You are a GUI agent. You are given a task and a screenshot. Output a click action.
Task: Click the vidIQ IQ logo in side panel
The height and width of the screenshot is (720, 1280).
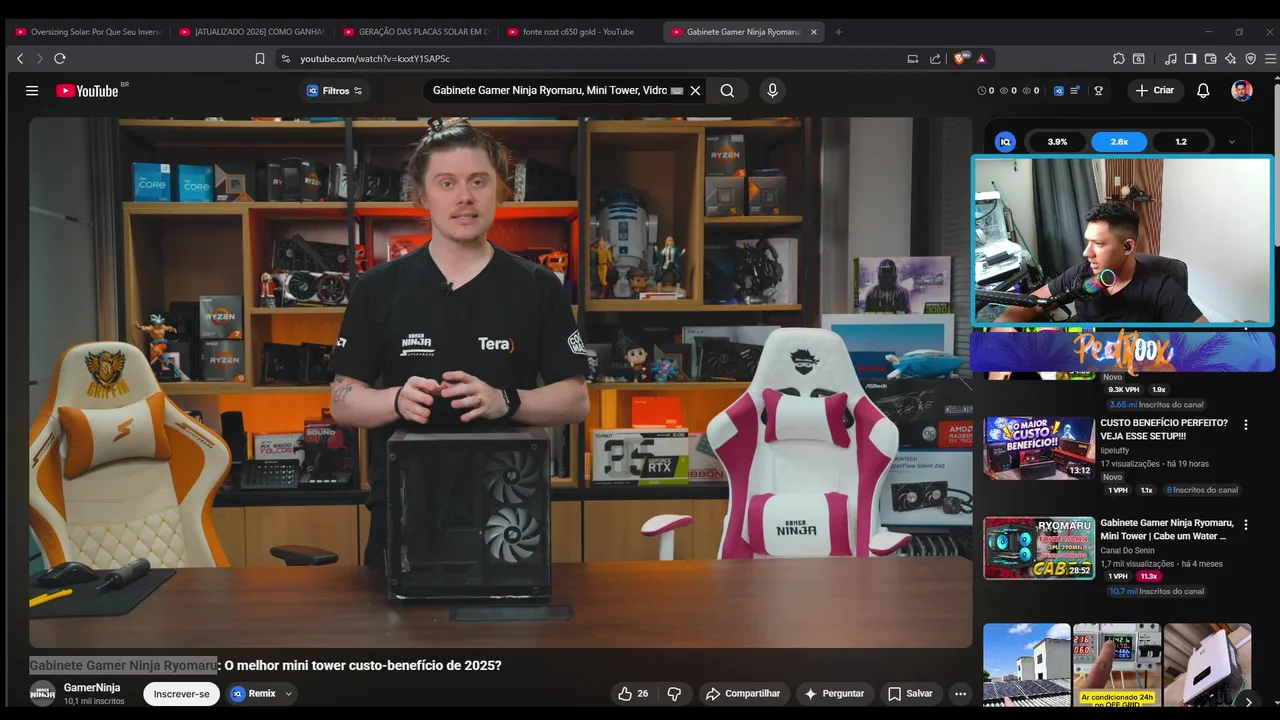(x=1005, y=142)
